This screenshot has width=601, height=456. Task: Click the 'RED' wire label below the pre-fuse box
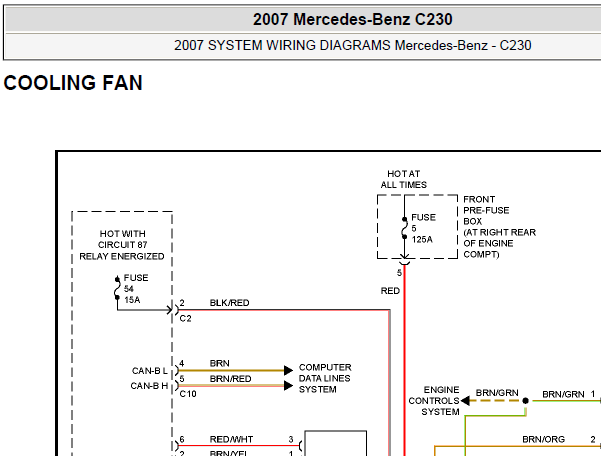coord(390,291)
